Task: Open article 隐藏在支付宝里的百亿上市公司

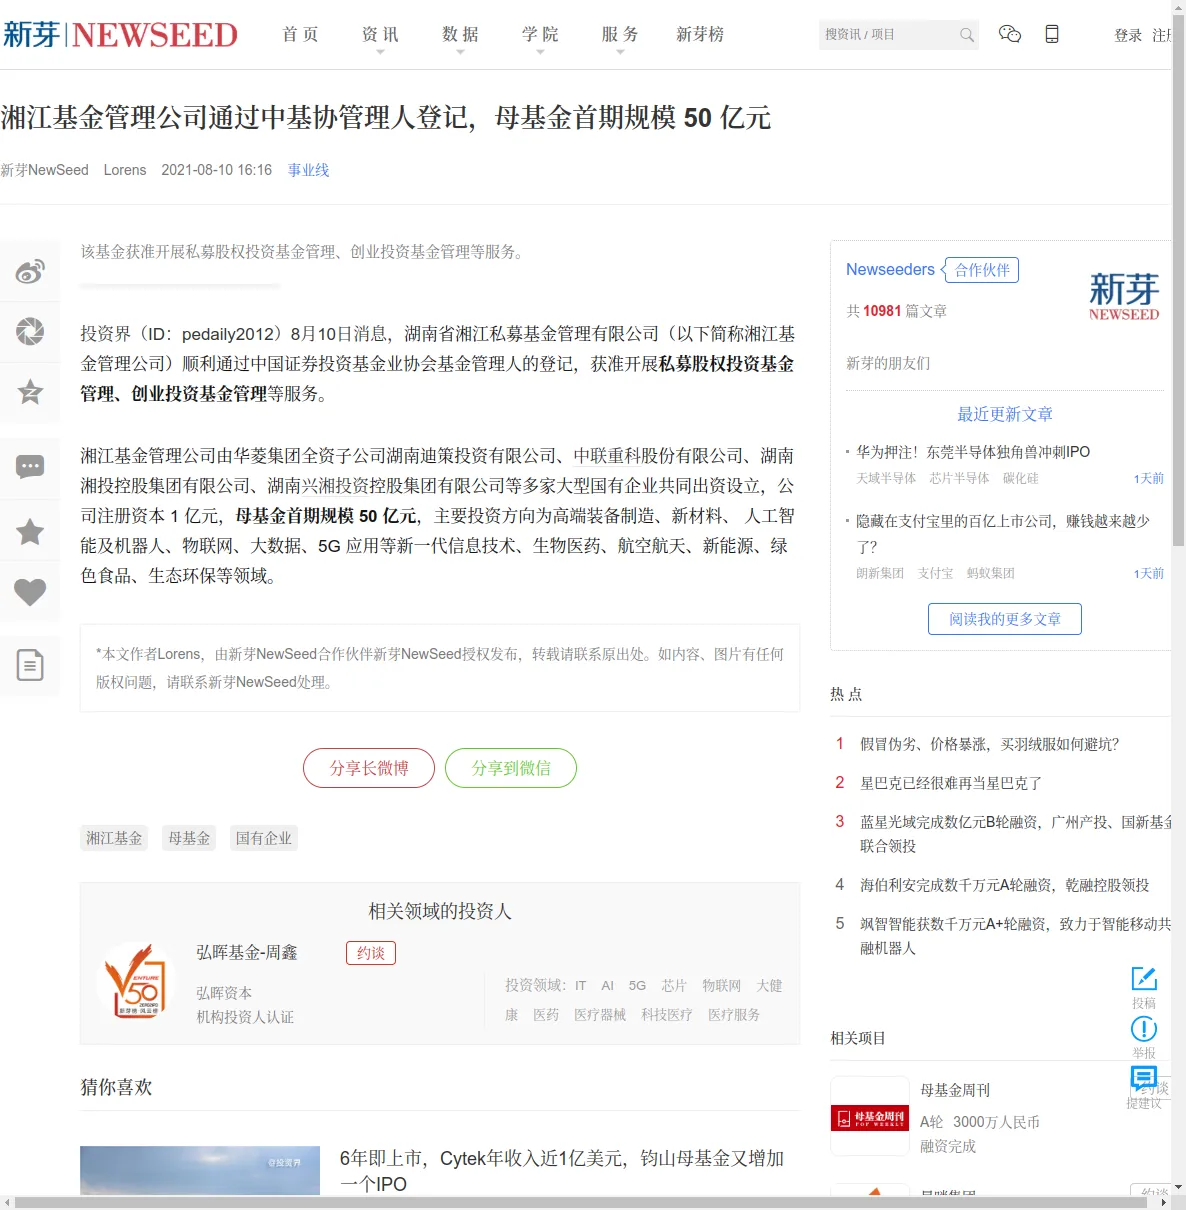Action: point(1003,534)
